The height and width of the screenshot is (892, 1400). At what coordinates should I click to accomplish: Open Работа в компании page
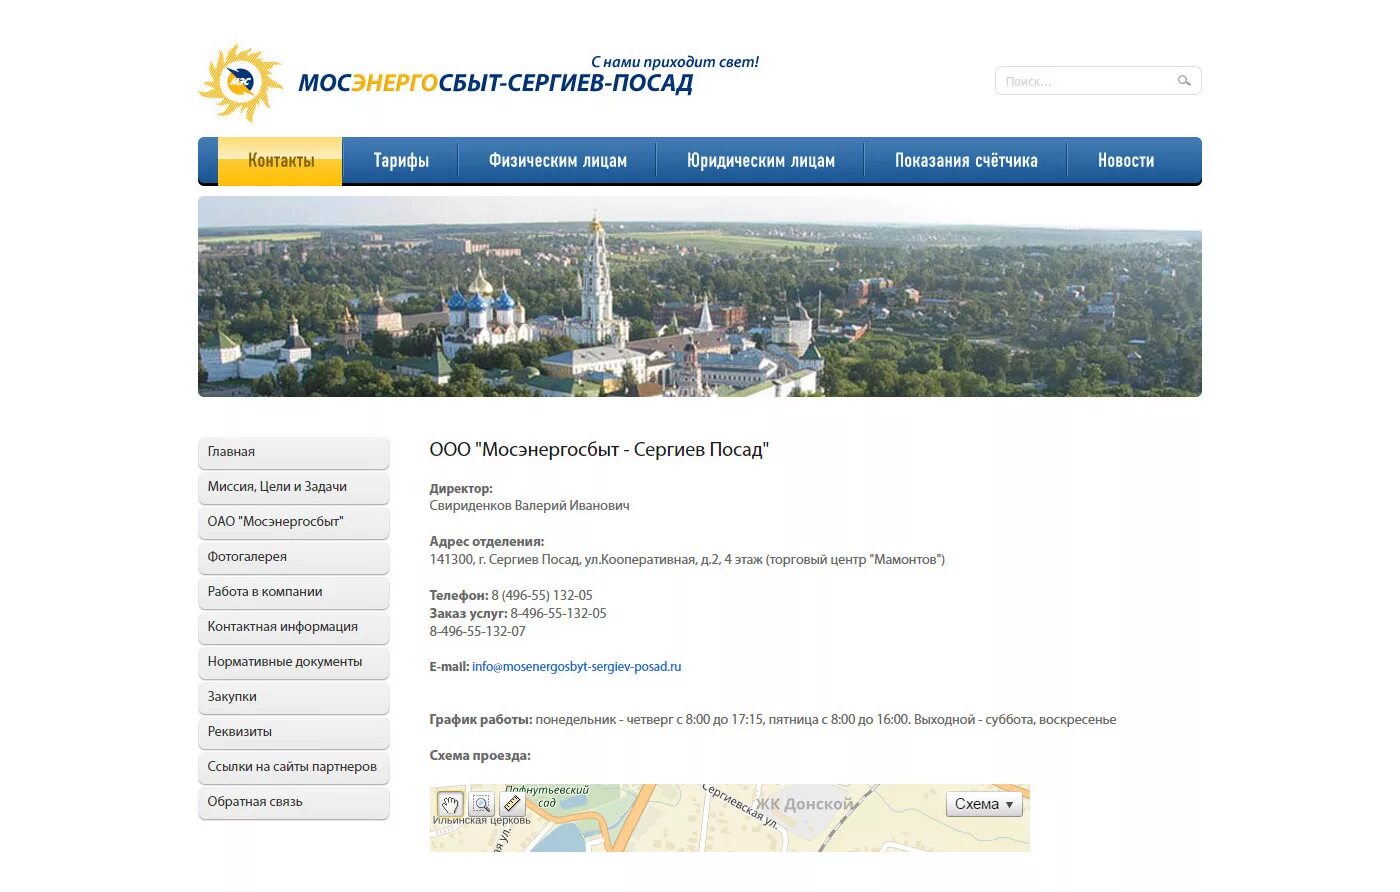coord(294,592)
